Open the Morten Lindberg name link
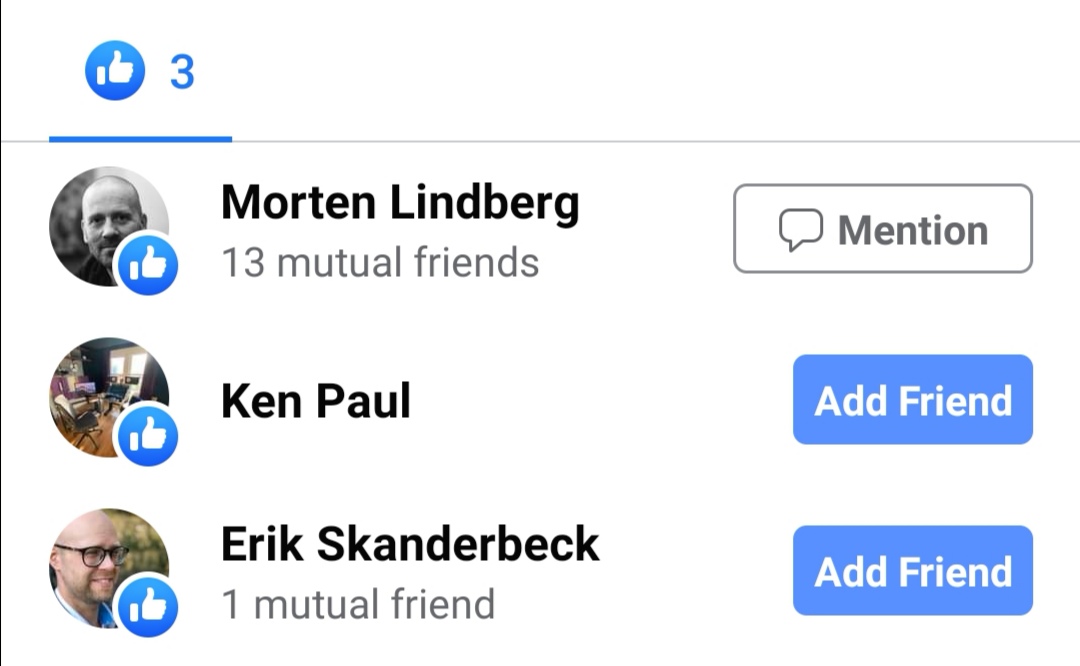The width and height of the screenshot is (1080, 666). 400,202
